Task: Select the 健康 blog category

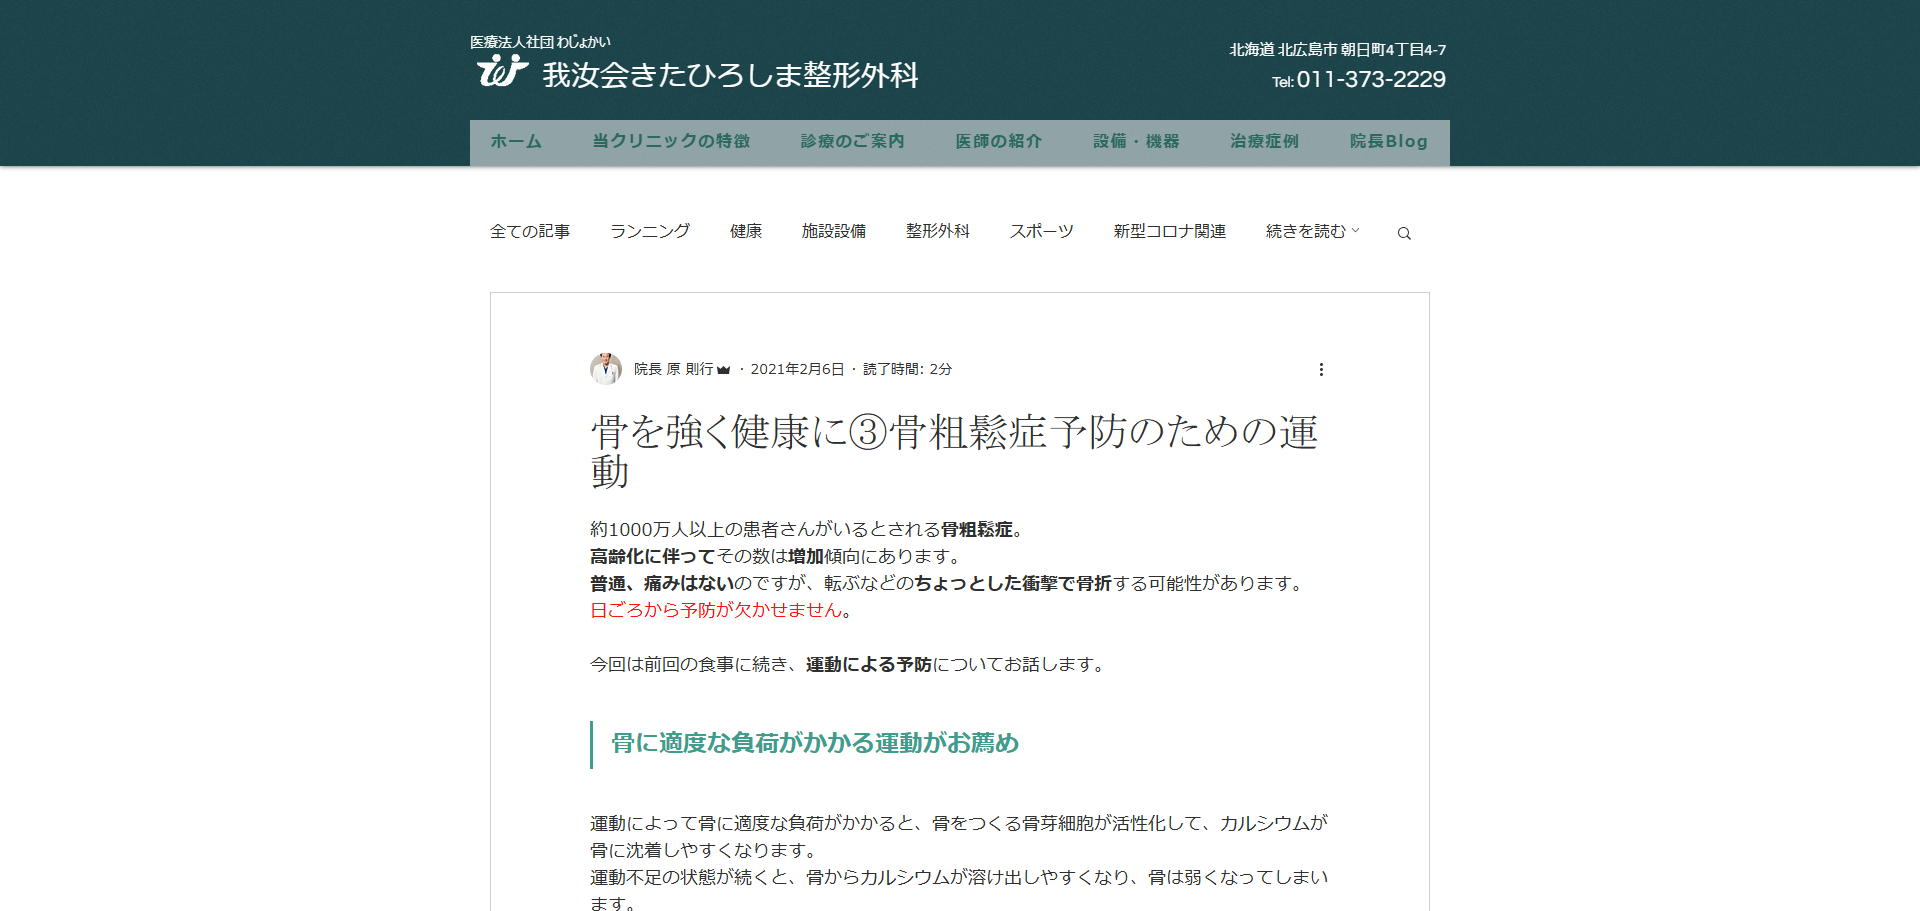Action: click(746, 231)
